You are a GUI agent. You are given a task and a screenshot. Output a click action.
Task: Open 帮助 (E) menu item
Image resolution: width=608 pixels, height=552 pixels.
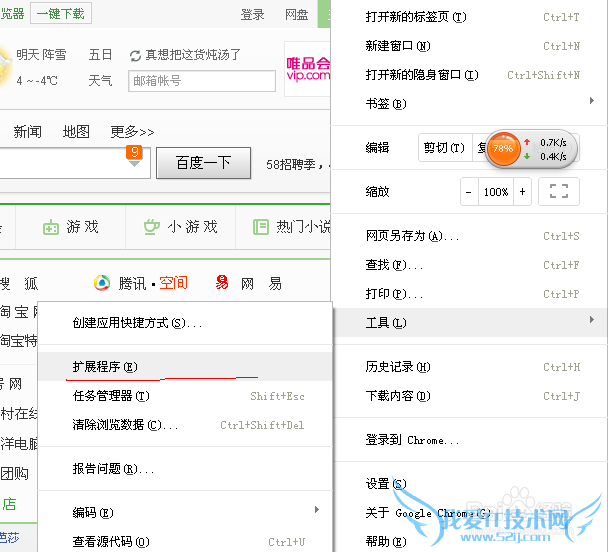click(x=470, y=541)
